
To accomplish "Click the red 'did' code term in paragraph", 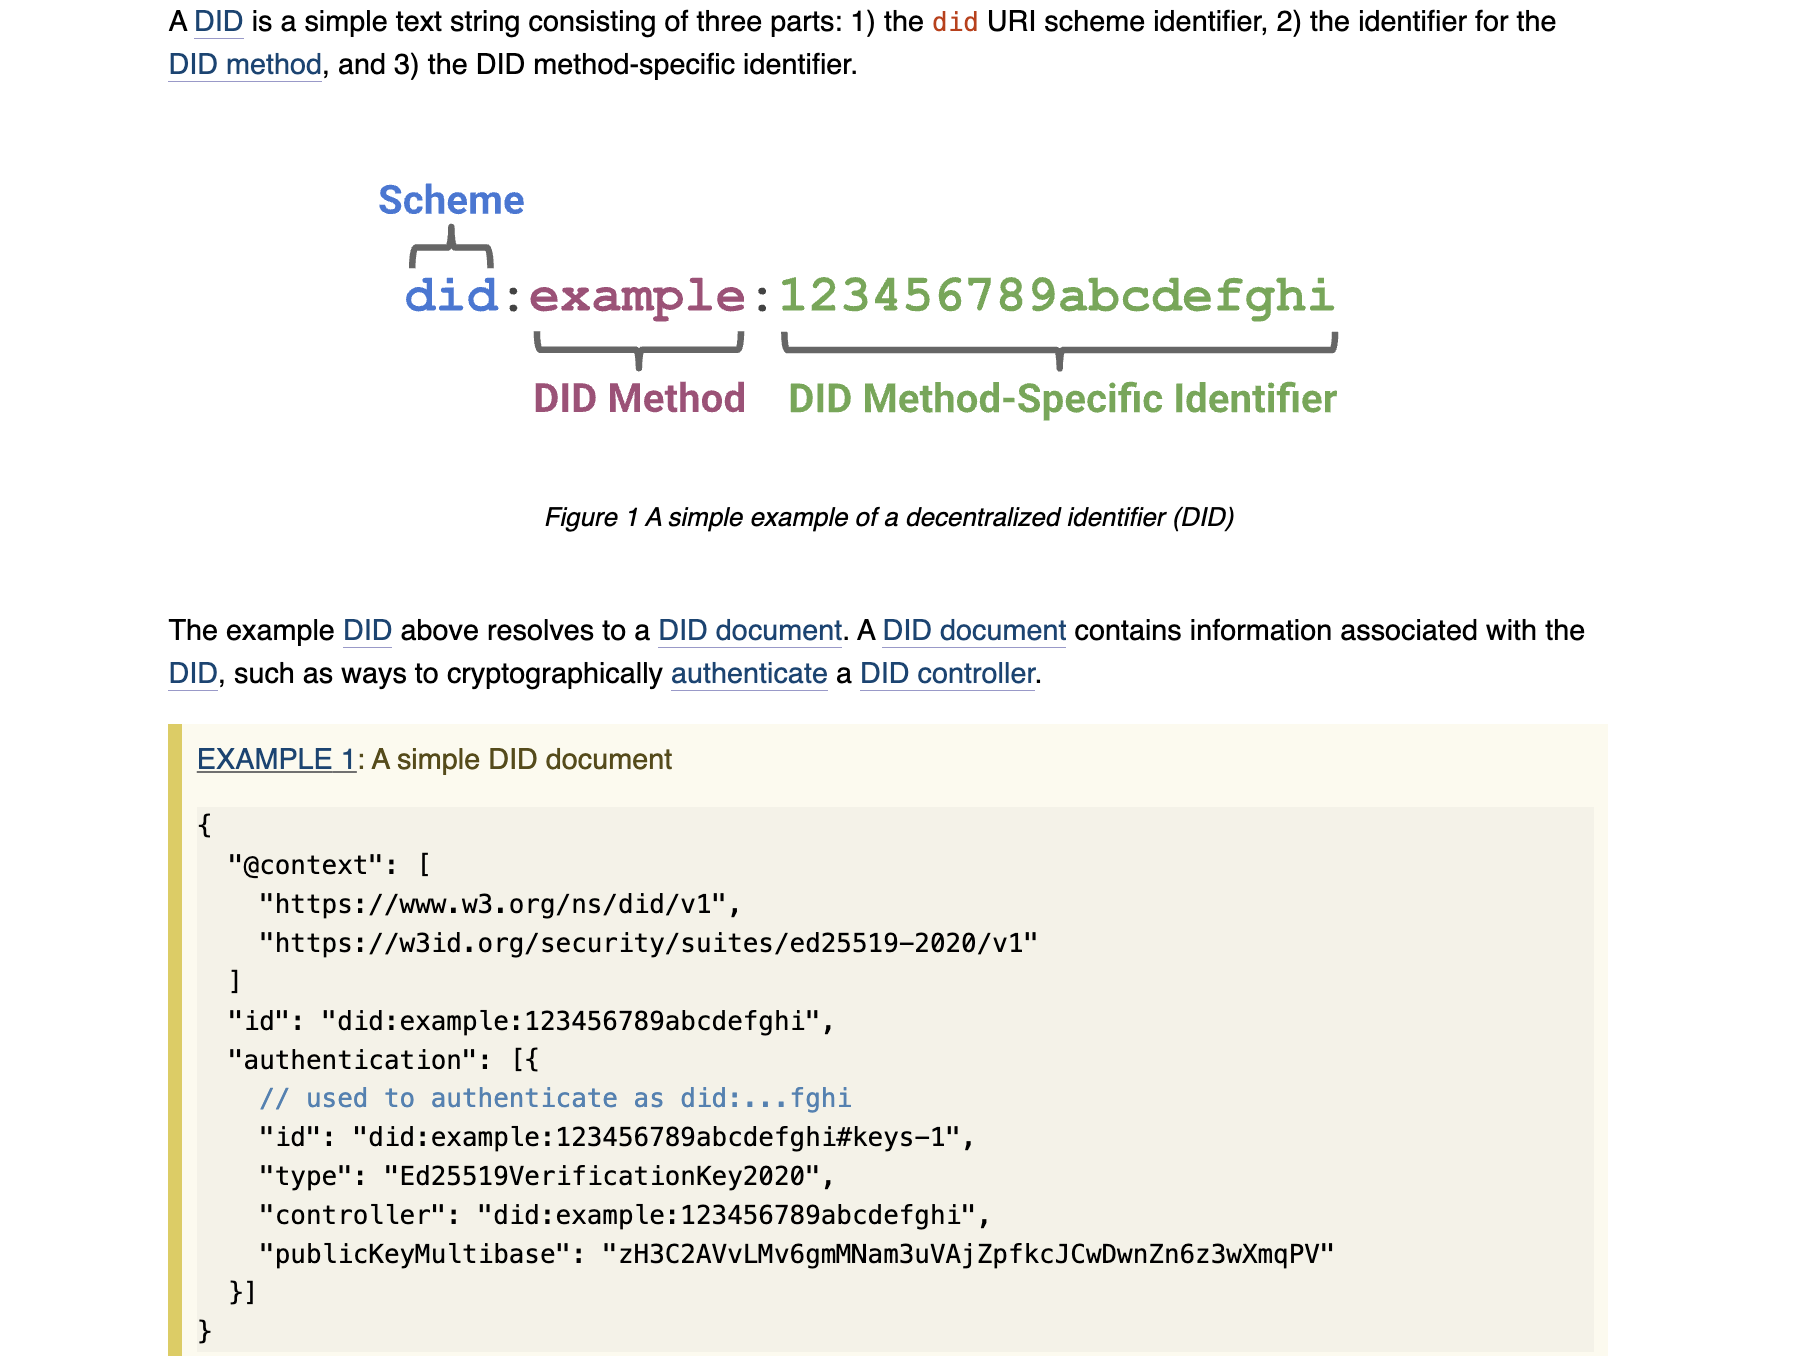I will (955, 22).
